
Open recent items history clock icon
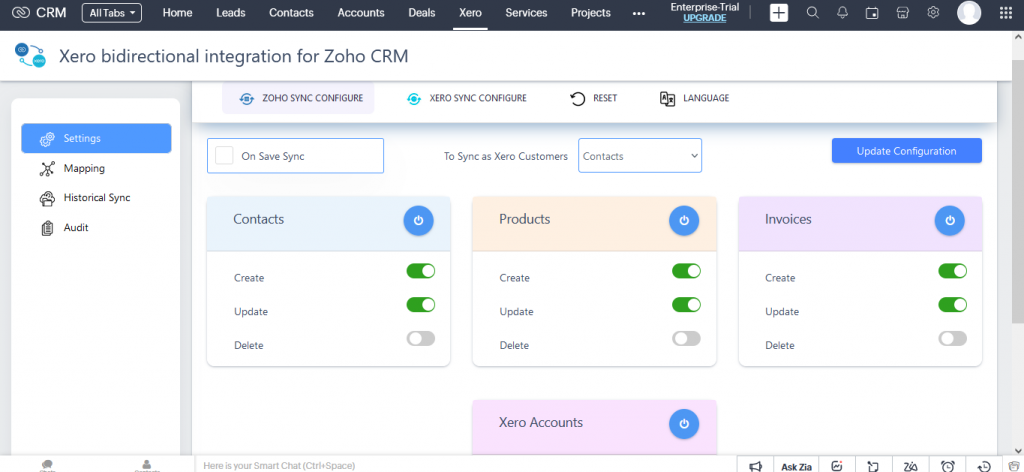tap(984, 465)
